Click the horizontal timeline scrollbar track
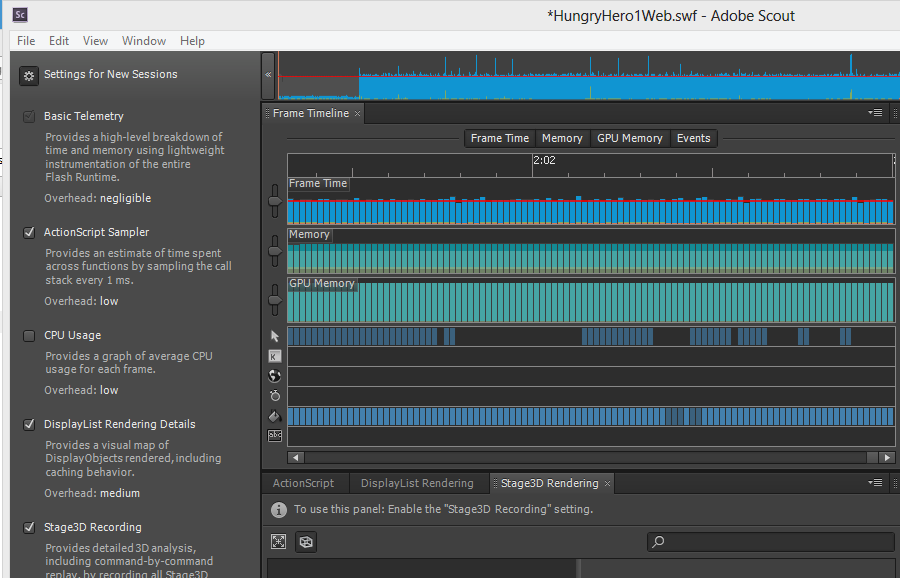Viewport: 900px width, 578px height. coord(585,457)
